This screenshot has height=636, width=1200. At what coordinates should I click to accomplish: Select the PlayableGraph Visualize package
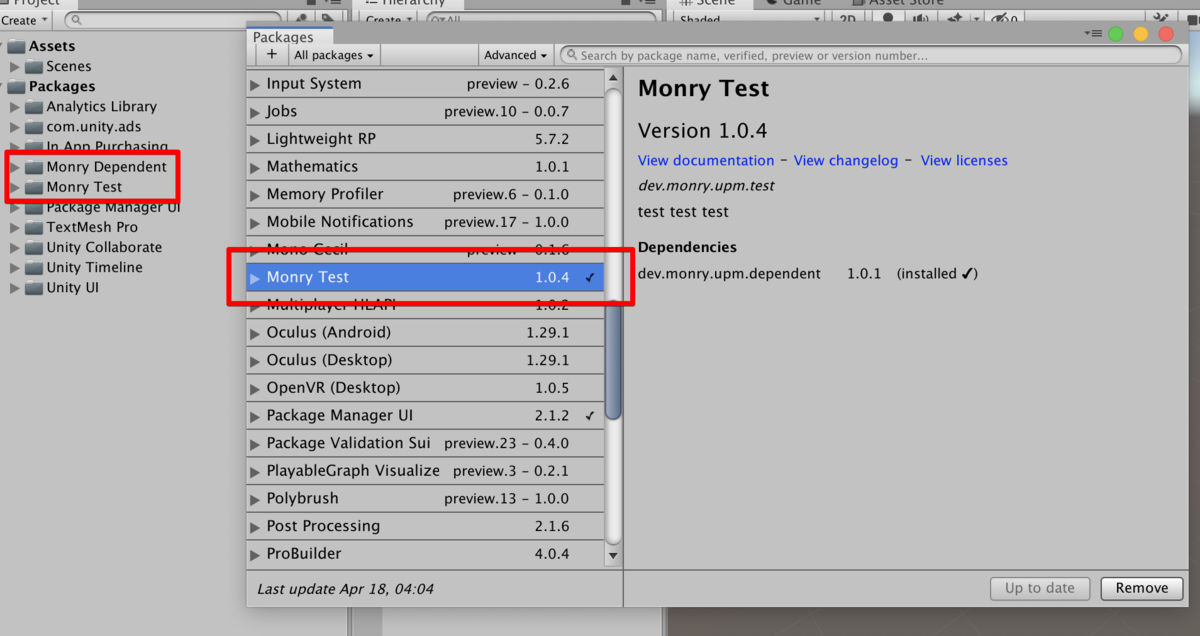[x=425, y=471]
